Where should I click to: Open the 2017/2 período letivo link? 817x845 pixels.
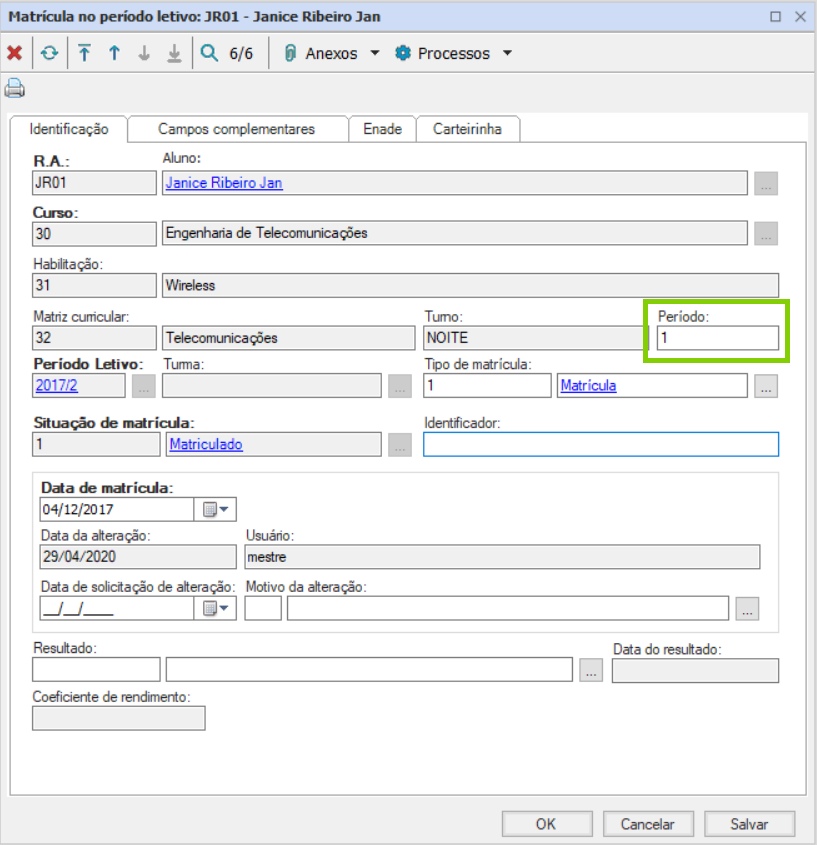click(x=57, y=385)
